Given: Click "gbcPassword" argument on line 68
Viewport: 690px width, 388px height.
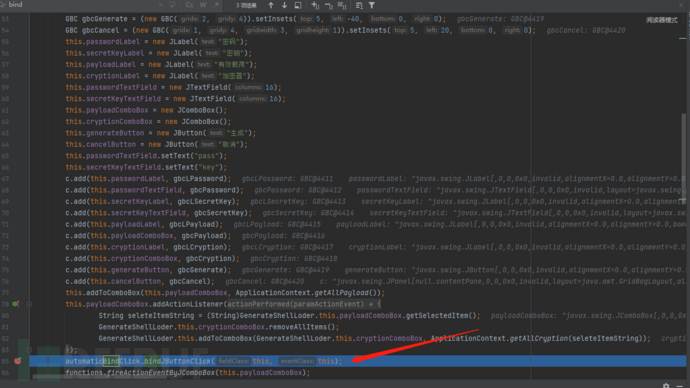Looking at the screenshot, I should 213,190.
